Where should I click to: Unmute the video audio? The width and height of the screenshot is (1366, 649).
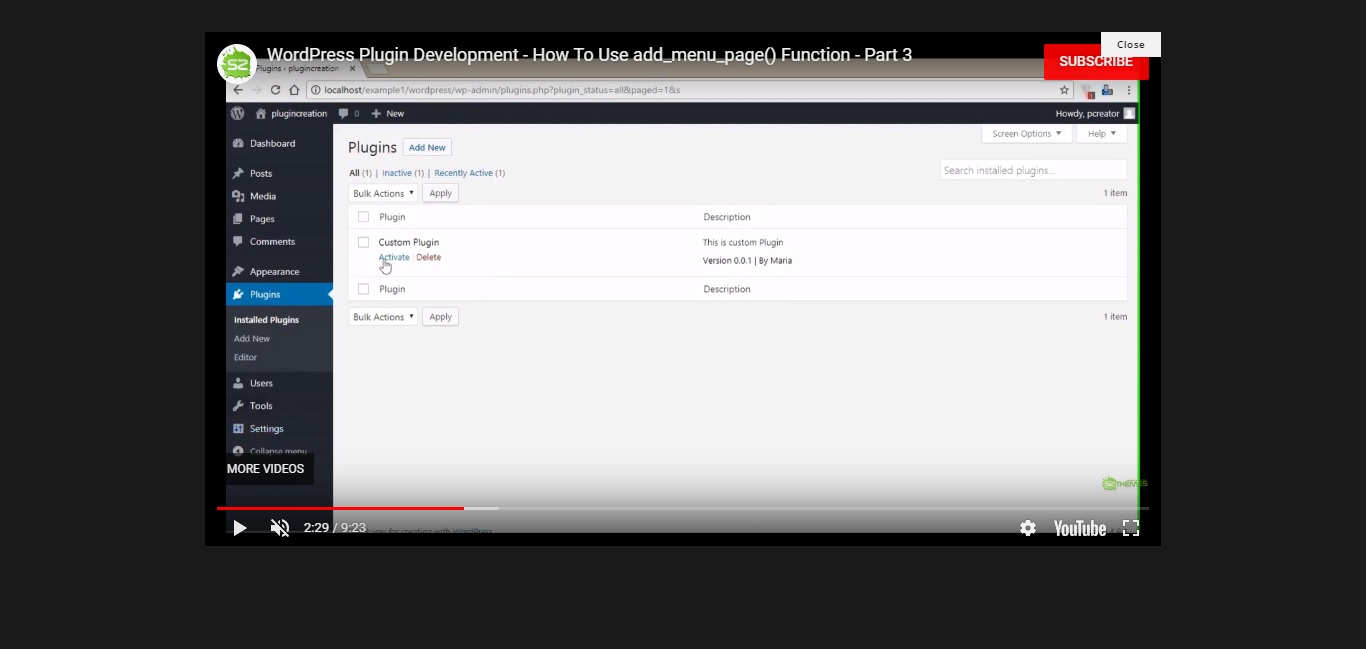click(280, 528)
